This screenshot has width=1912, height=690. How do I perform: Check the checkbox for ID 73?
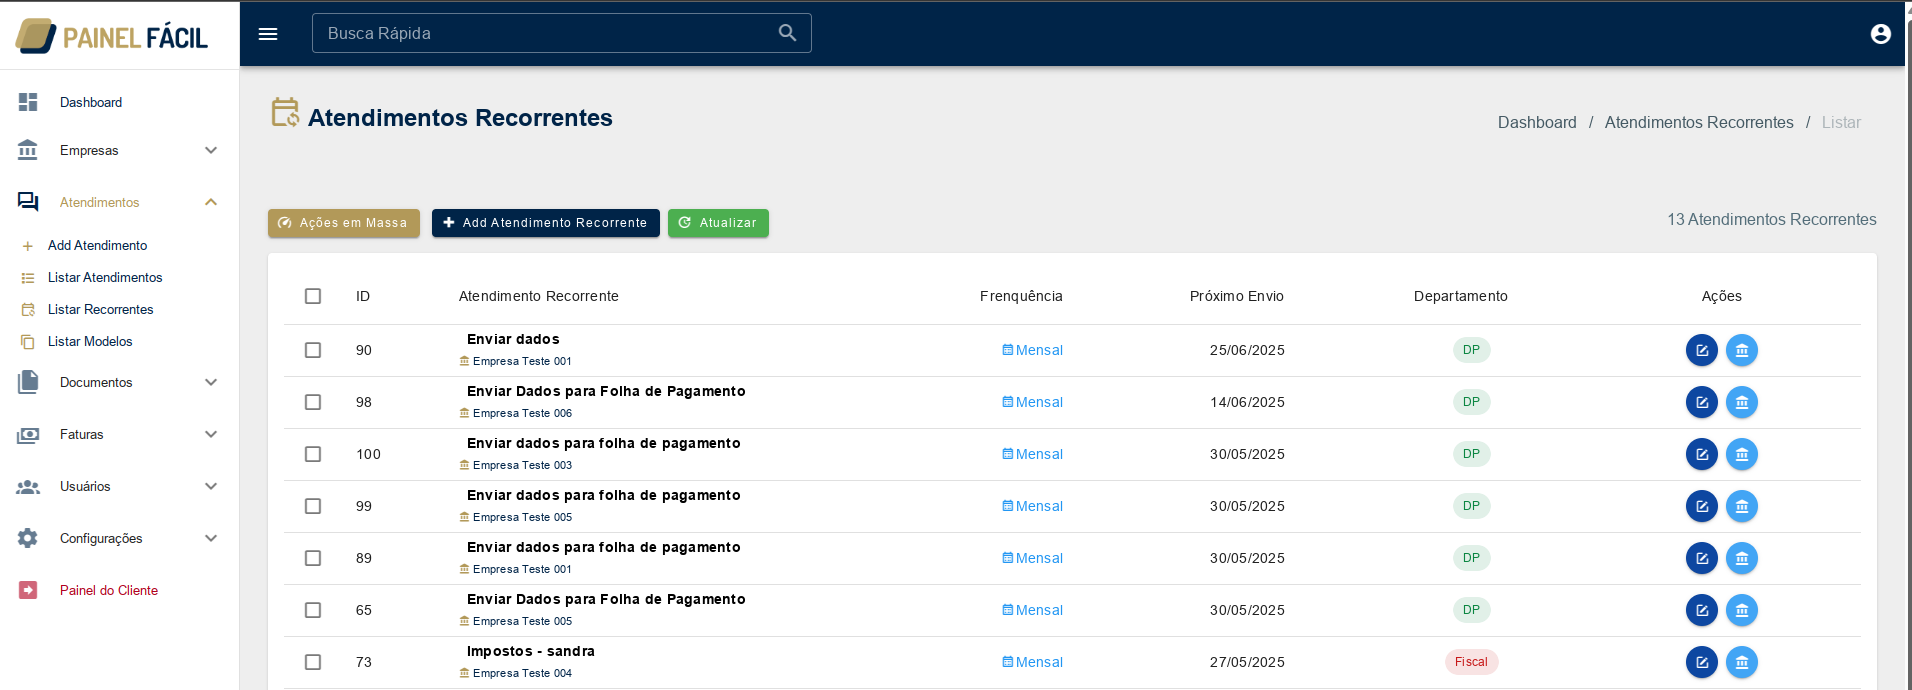(x=313, y=662)
